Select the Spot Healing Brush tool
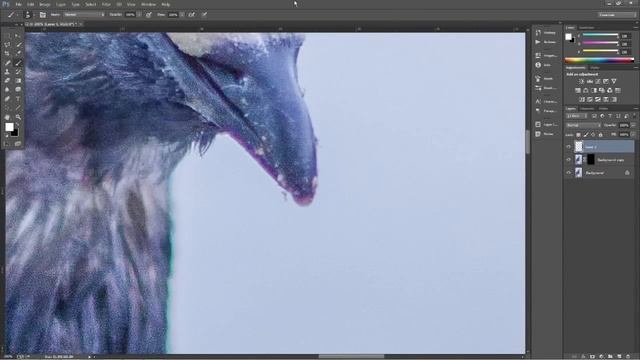 (x=7, y=62)
